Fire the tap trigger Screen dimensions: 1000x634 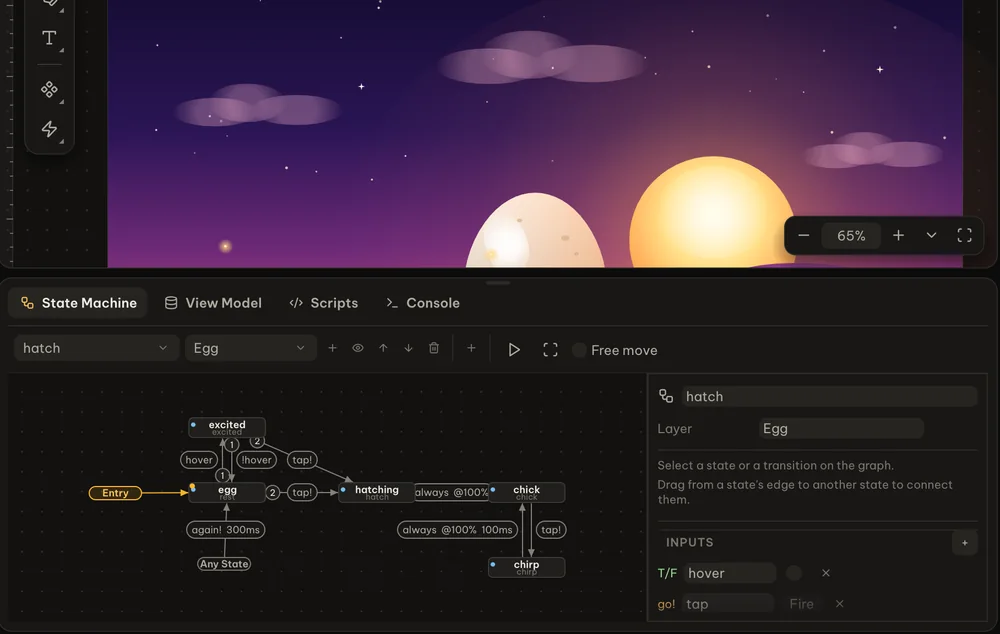pyautogui.click(x=801, y=604)
